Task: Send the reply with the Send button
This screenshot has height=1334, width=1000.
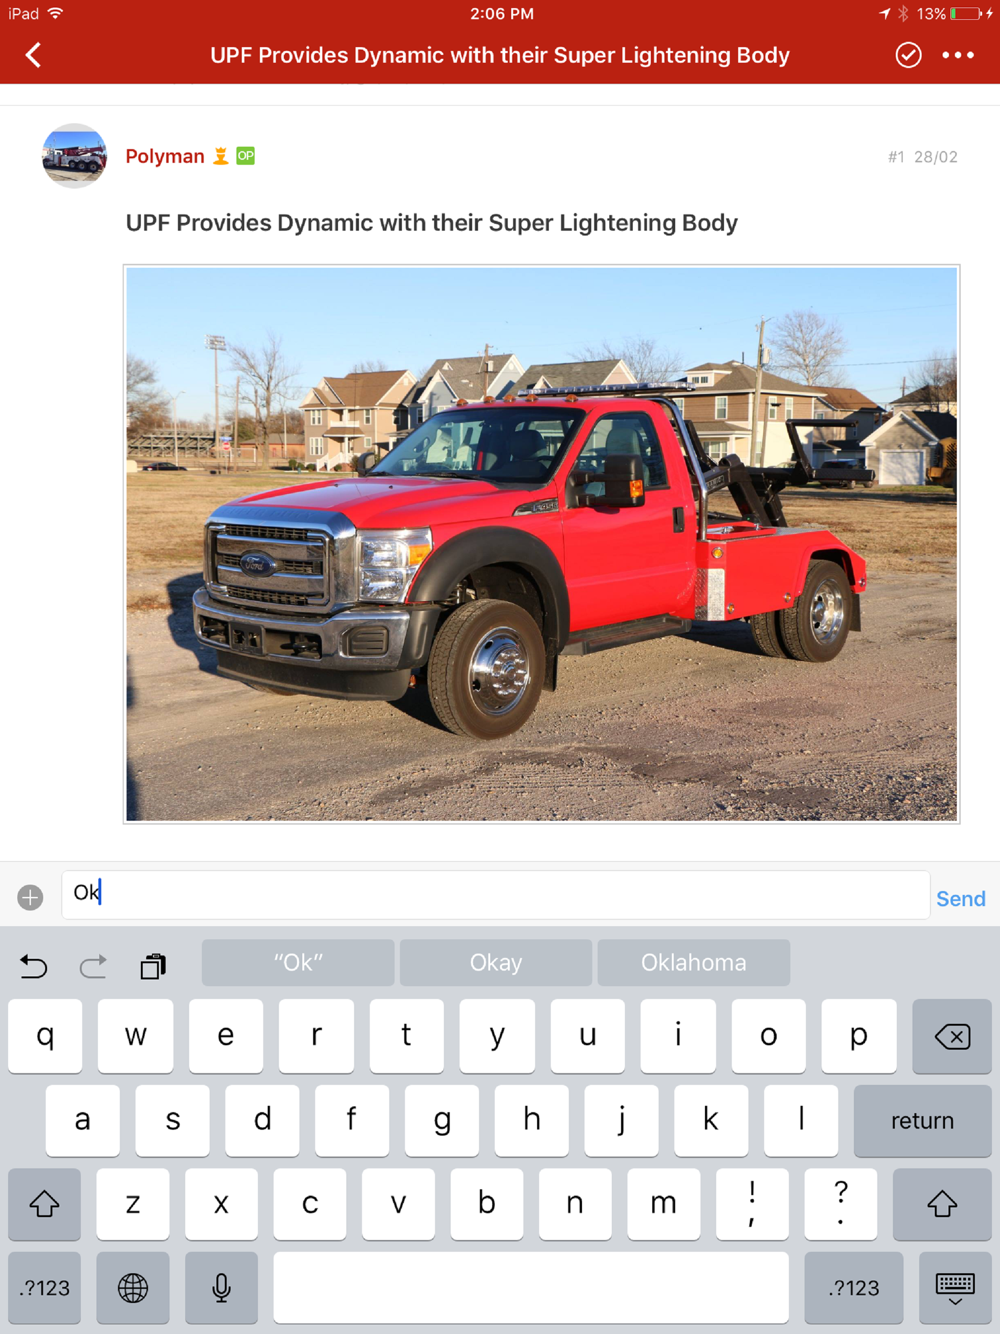Action: (961, 898)
